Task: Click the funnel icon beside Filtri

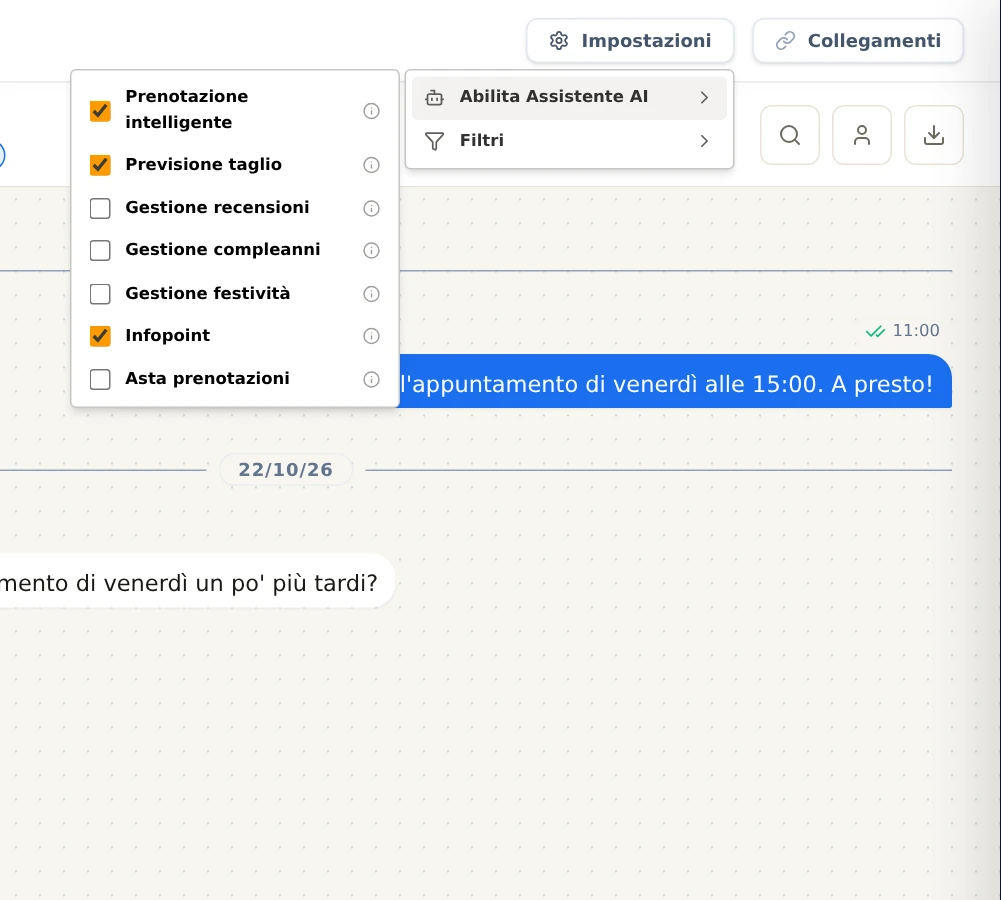Action: click(435, 141)
